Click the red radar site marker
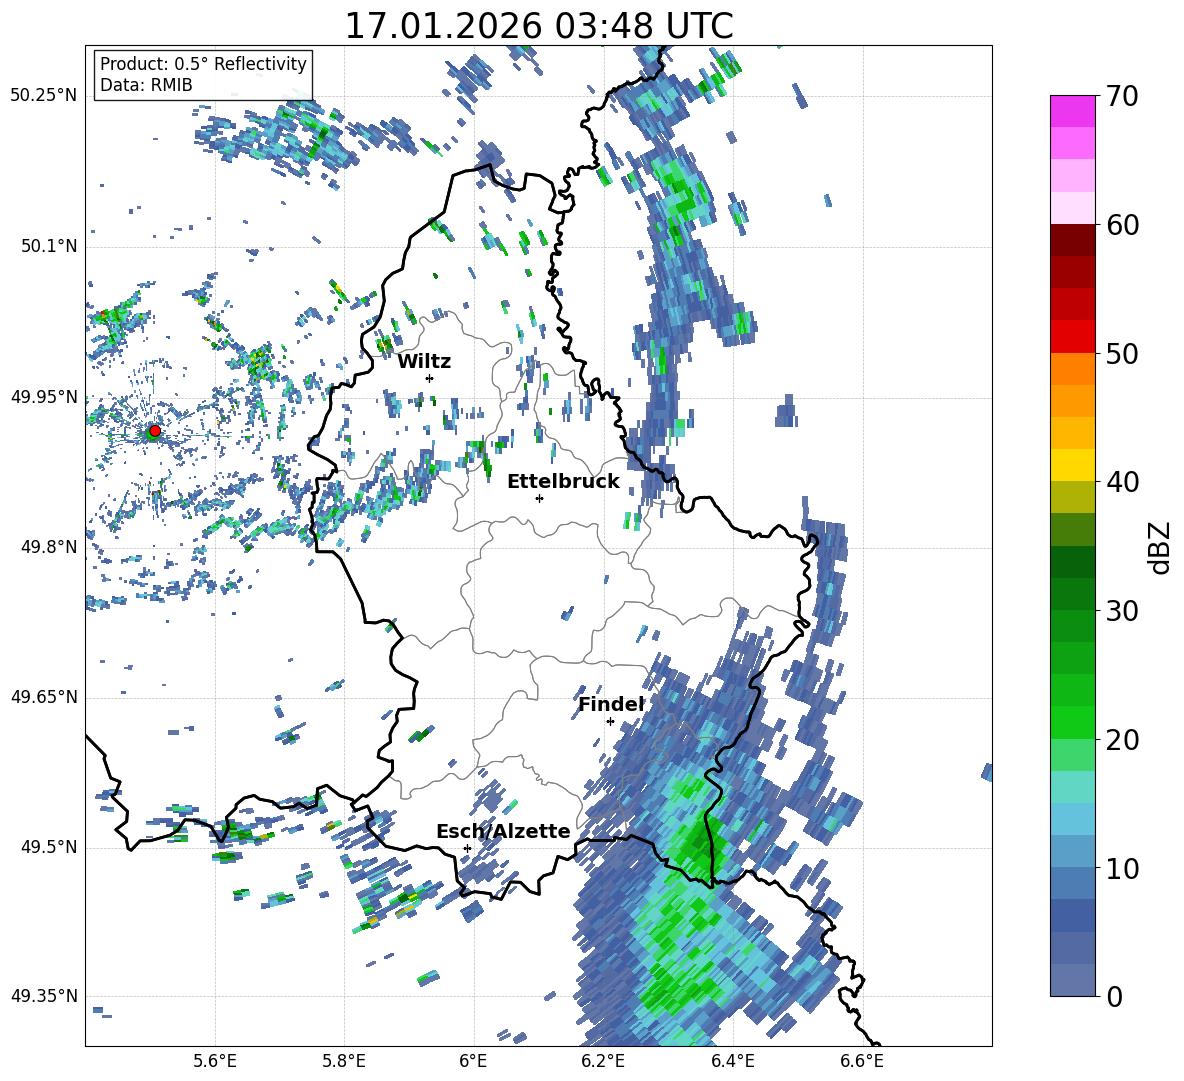The image size is (1184, 1081). 155,431
